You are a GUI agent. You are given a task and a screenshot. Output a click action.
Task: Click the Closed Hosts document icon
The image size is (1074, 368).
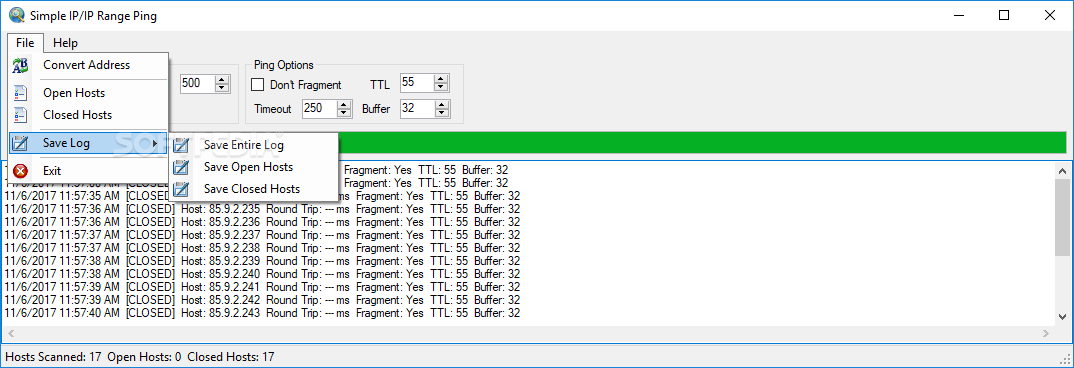(21, 115)
